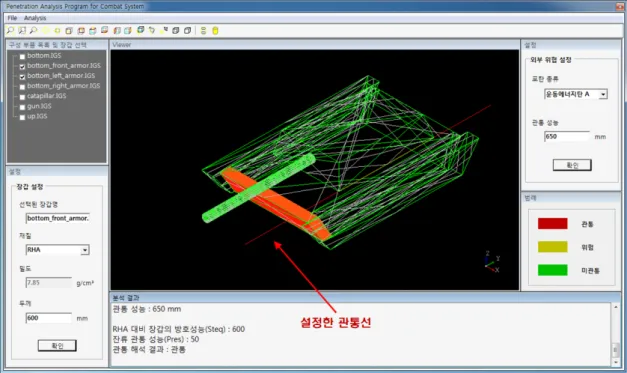Uncheck the bottom_front_armor.IGS checkbox

[x=22, y=66]
